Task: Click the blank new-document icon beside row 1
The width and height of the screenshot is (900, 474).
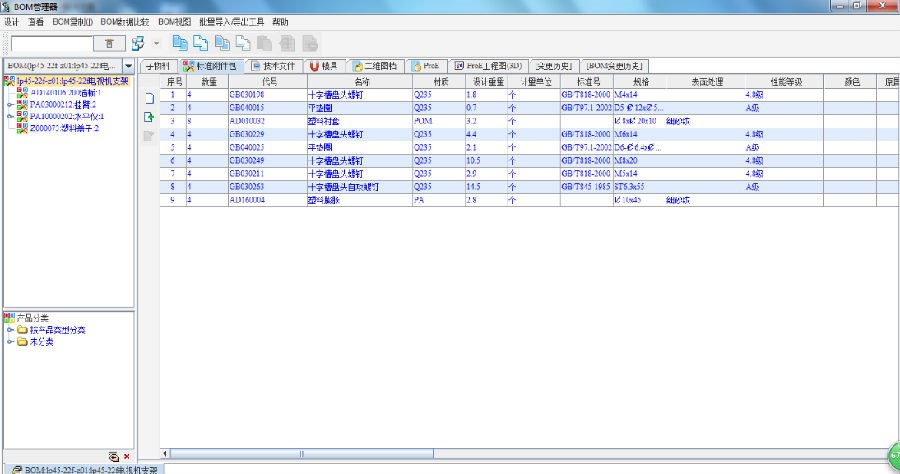Action: [149, 98]
